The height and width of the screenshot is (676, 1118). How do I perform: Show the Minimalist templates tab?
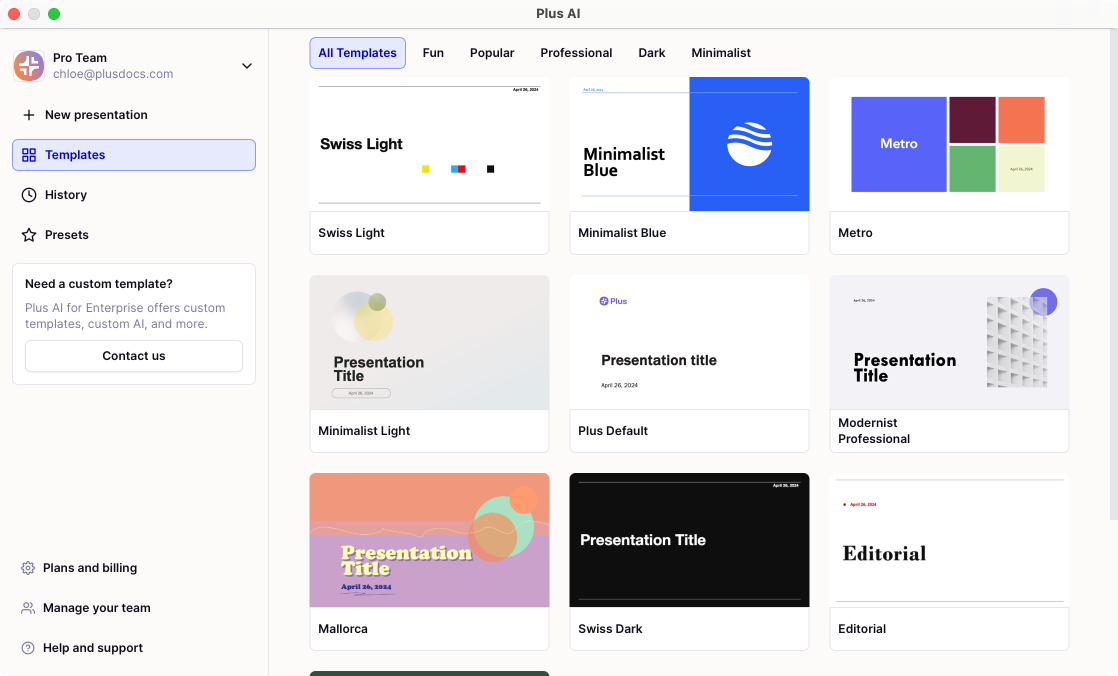click(721, 53)
